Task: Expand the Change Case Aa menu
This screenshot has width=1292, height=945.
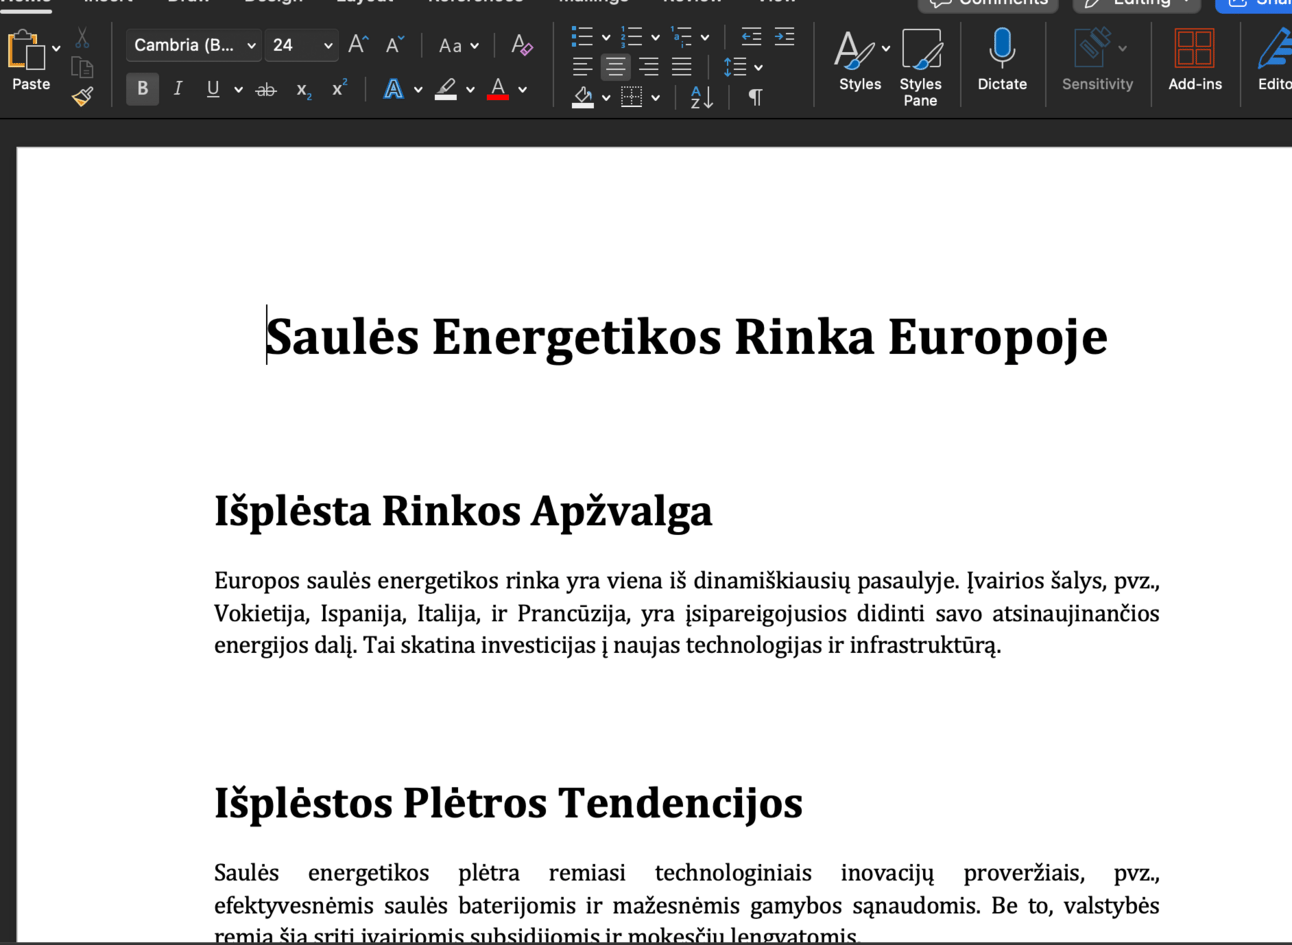Action: 459,46
